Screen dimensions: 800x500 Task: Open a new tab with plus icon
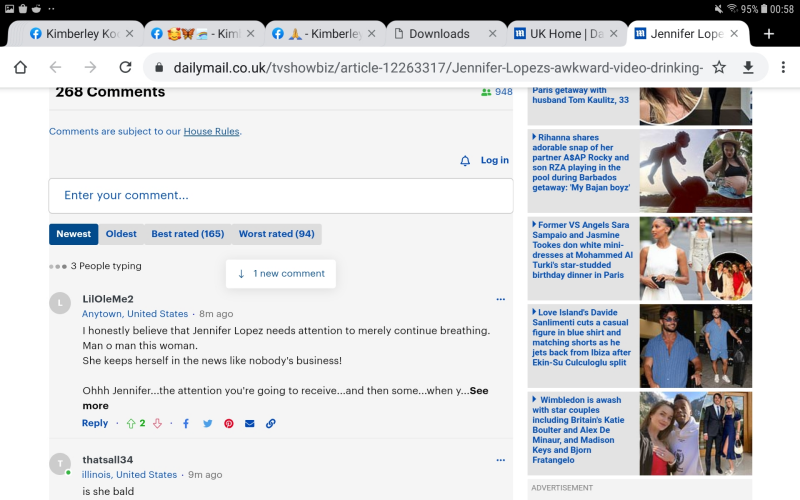[769, 34]
